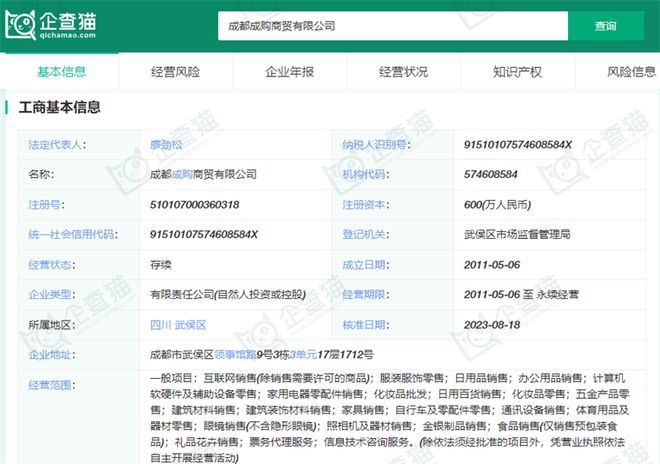The image size is (660, 464).
Task: Open the 四川 武侯区 region link
Action: click(x=178, y=325)
